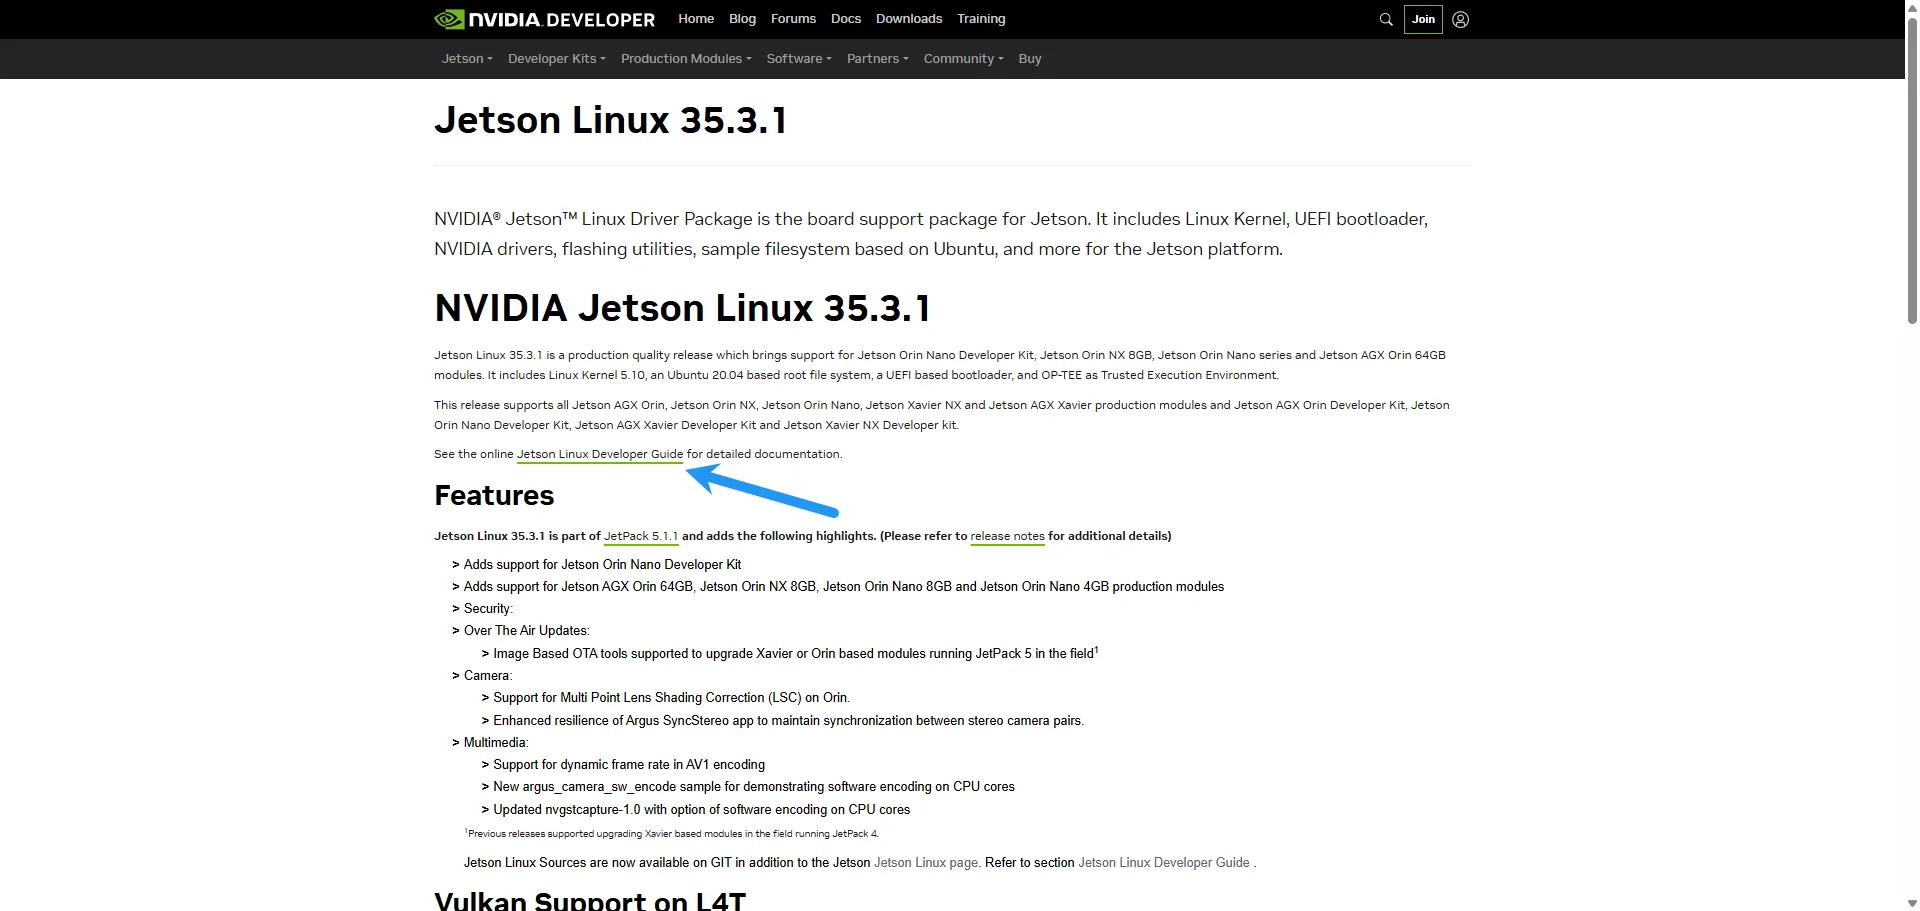Open the search magnifier icon
This screenshot has width=1920, height=911.
(1386, 19)
